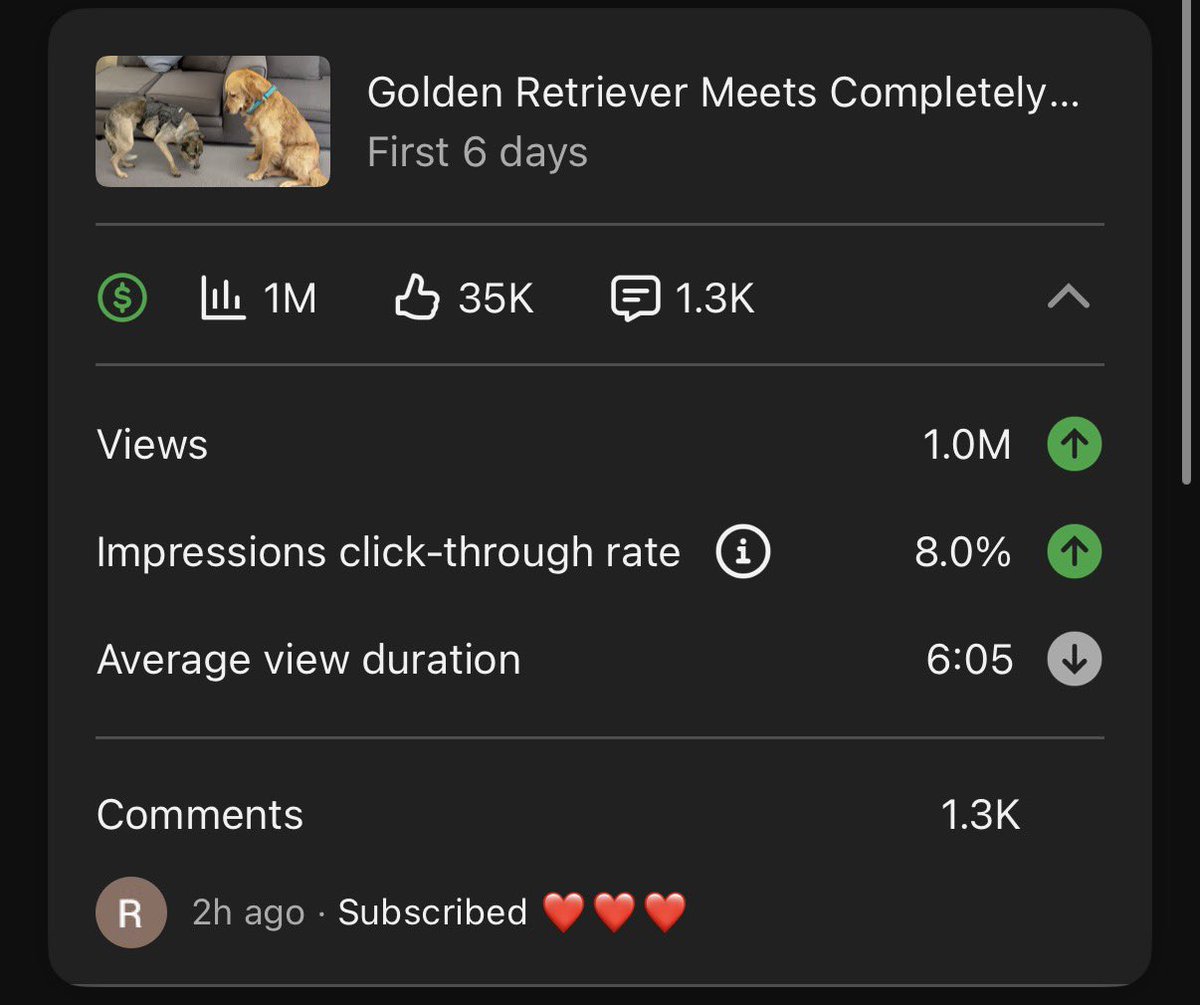Click the thumbs-up likes icon

tap(418, 298)
